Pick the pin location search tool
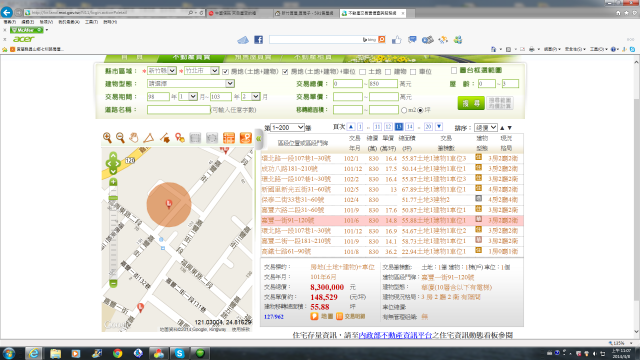 click(180, 138)
